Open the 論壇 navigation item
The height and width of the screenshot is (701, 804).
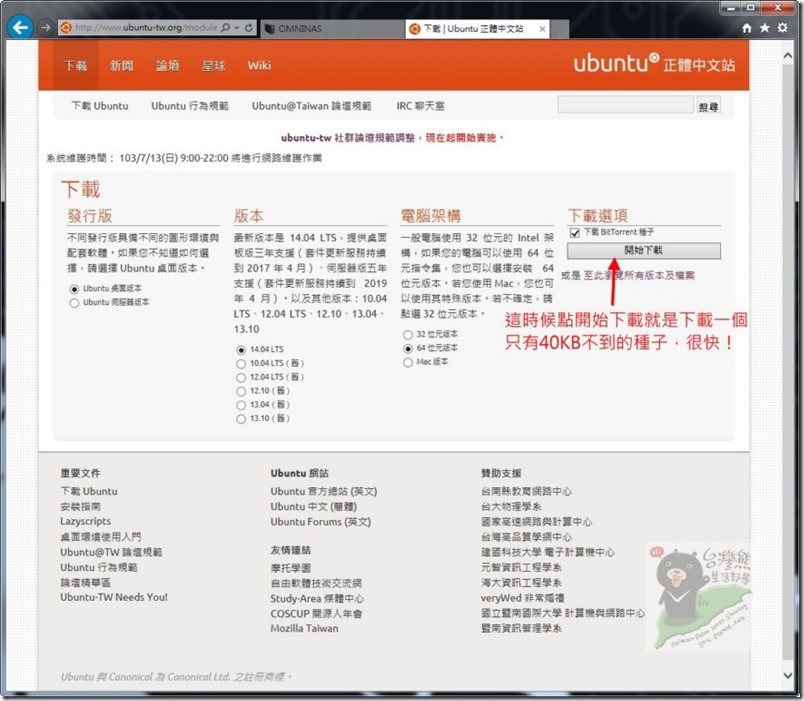point(168,66)
